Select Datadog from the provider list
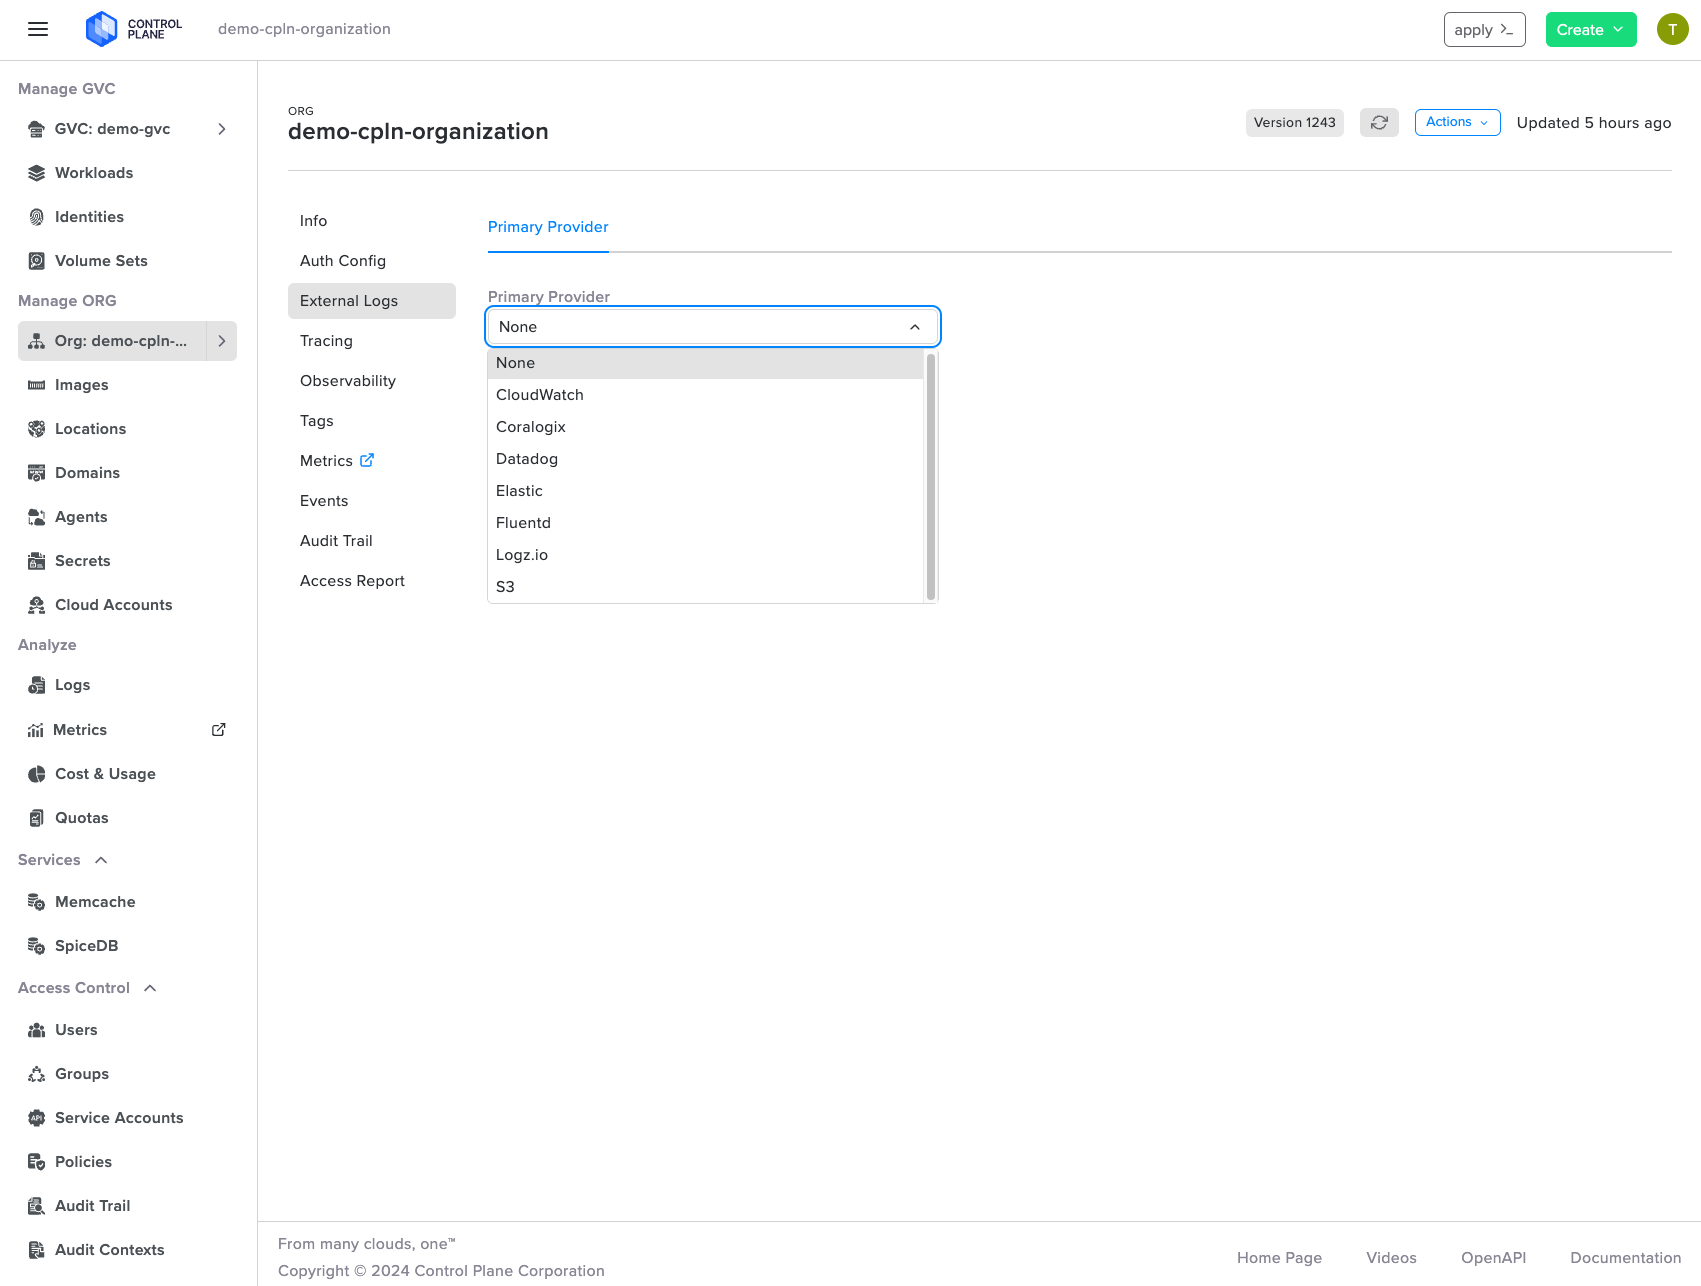The image size is (1701, 1286). (x=527, y=459)
